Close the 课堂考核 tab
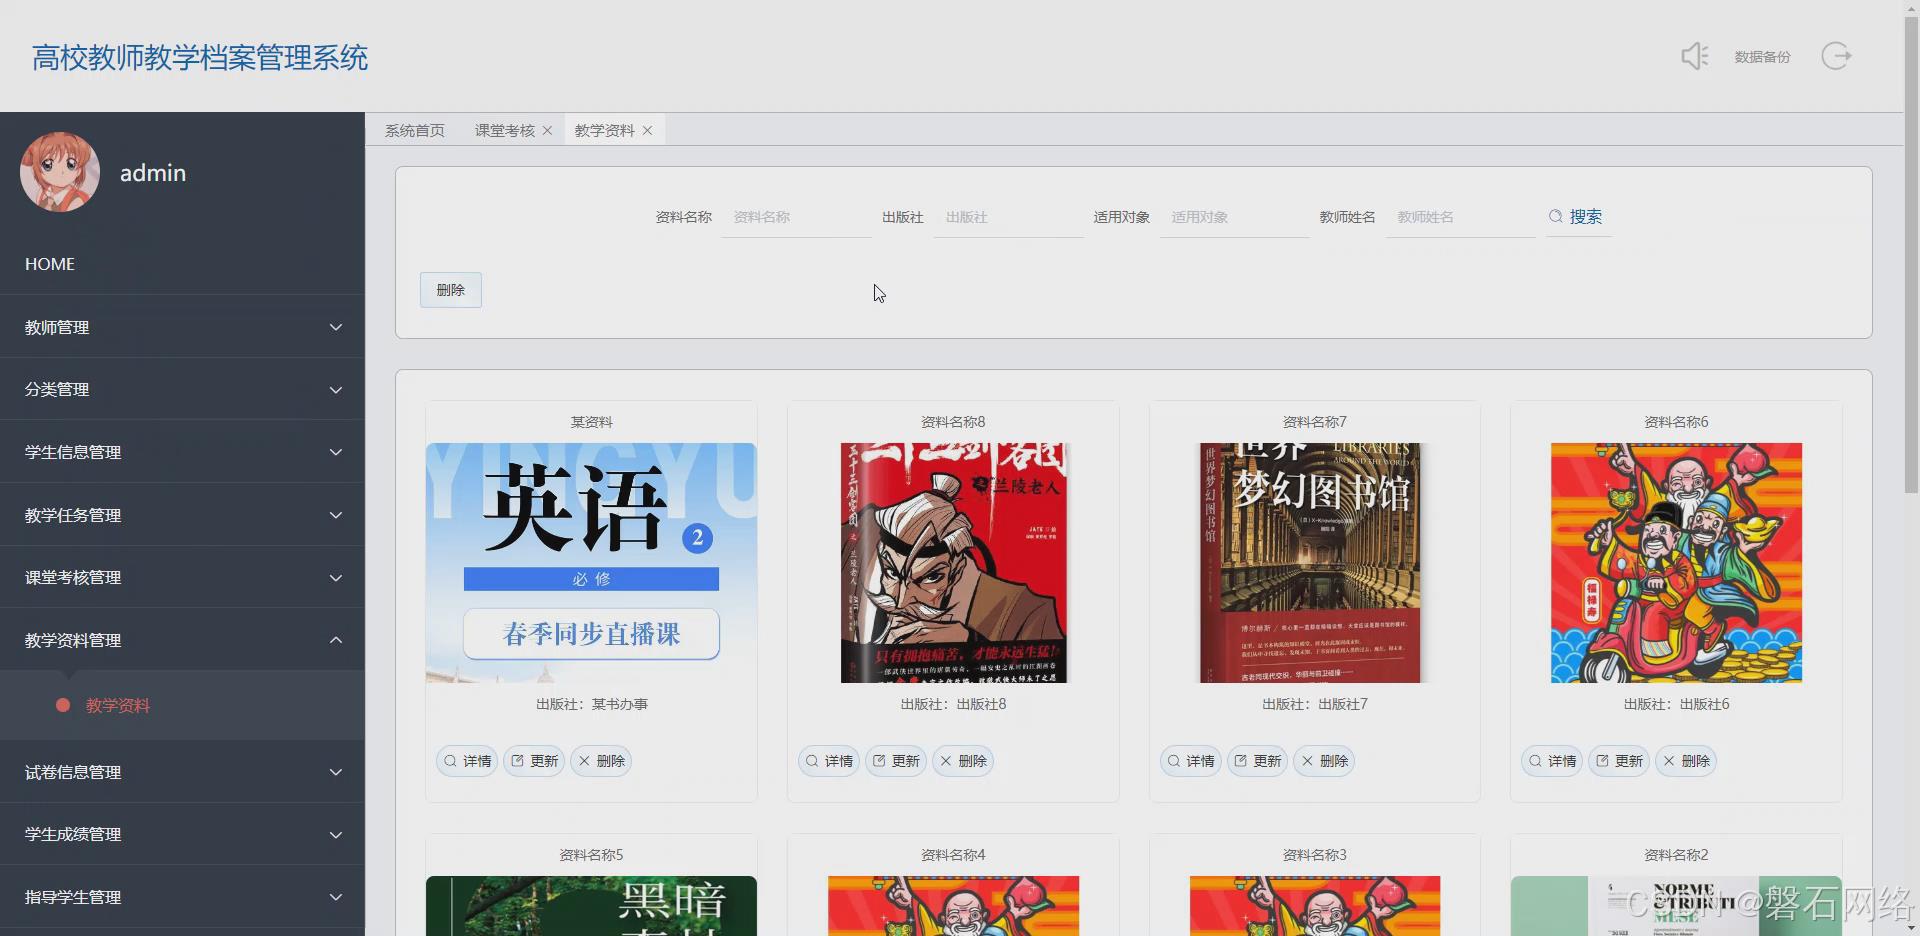The image size is (1920, 936). (547, 131)
